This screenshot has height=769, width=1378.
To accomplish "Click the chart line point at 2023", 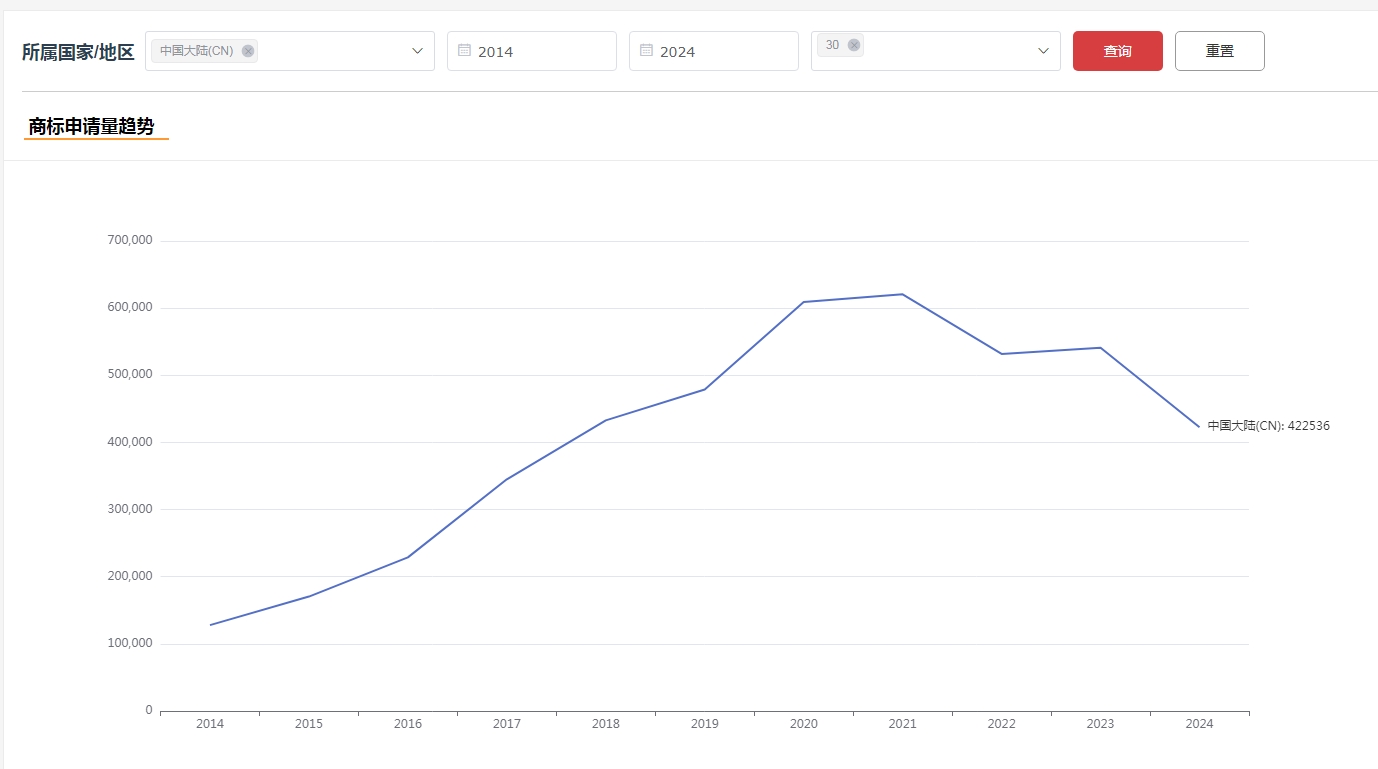I will (x=1100, y=348).
